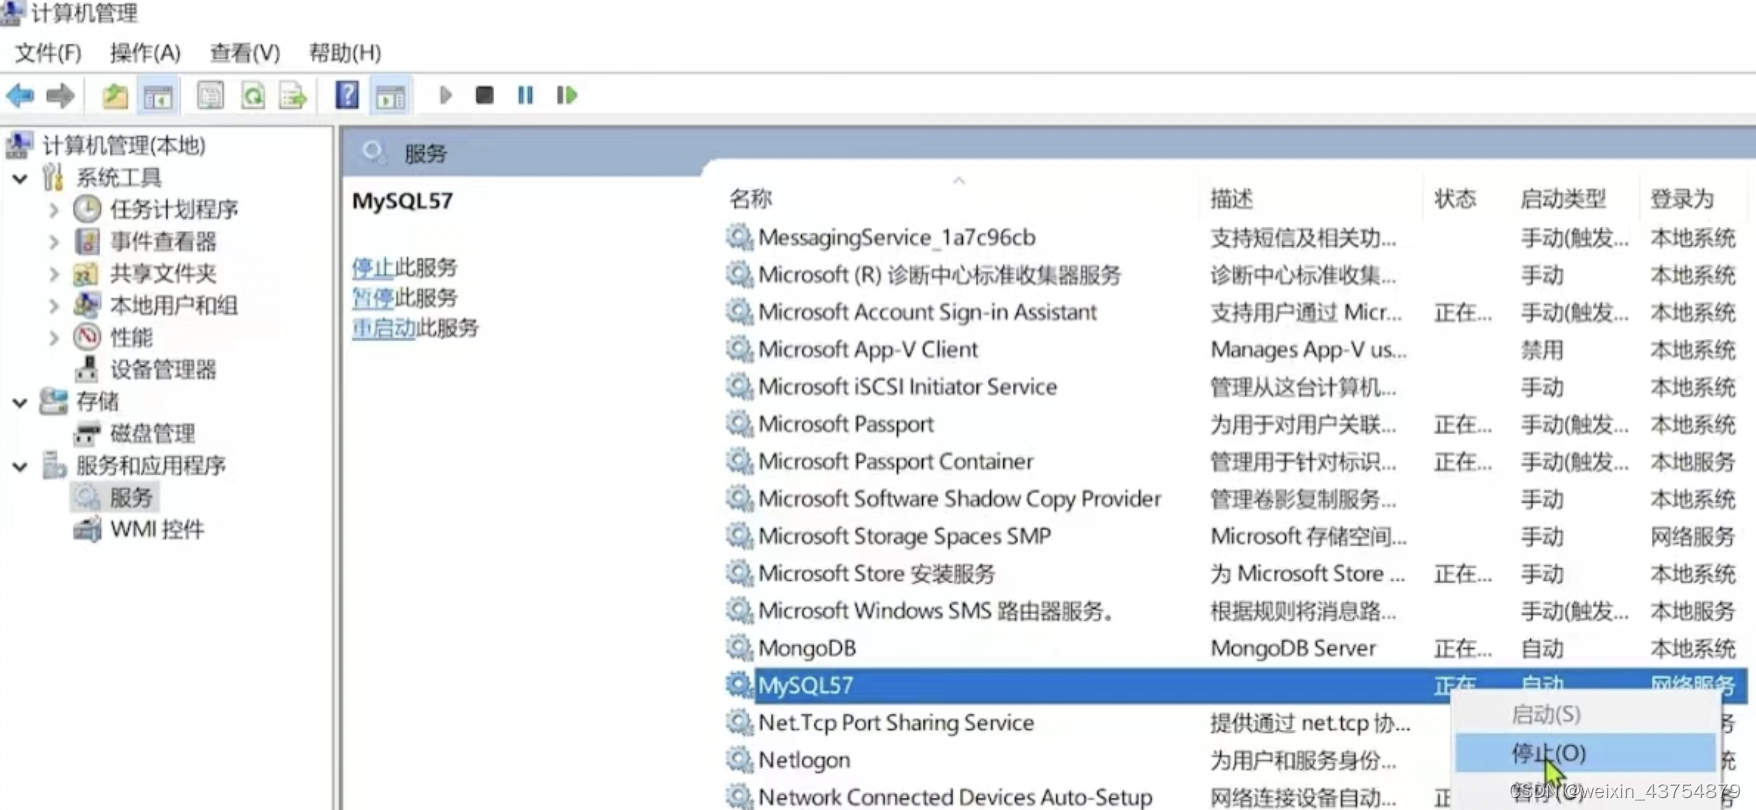
Task: Collapse the 系统工具 tree node
Action: (20, 178)
